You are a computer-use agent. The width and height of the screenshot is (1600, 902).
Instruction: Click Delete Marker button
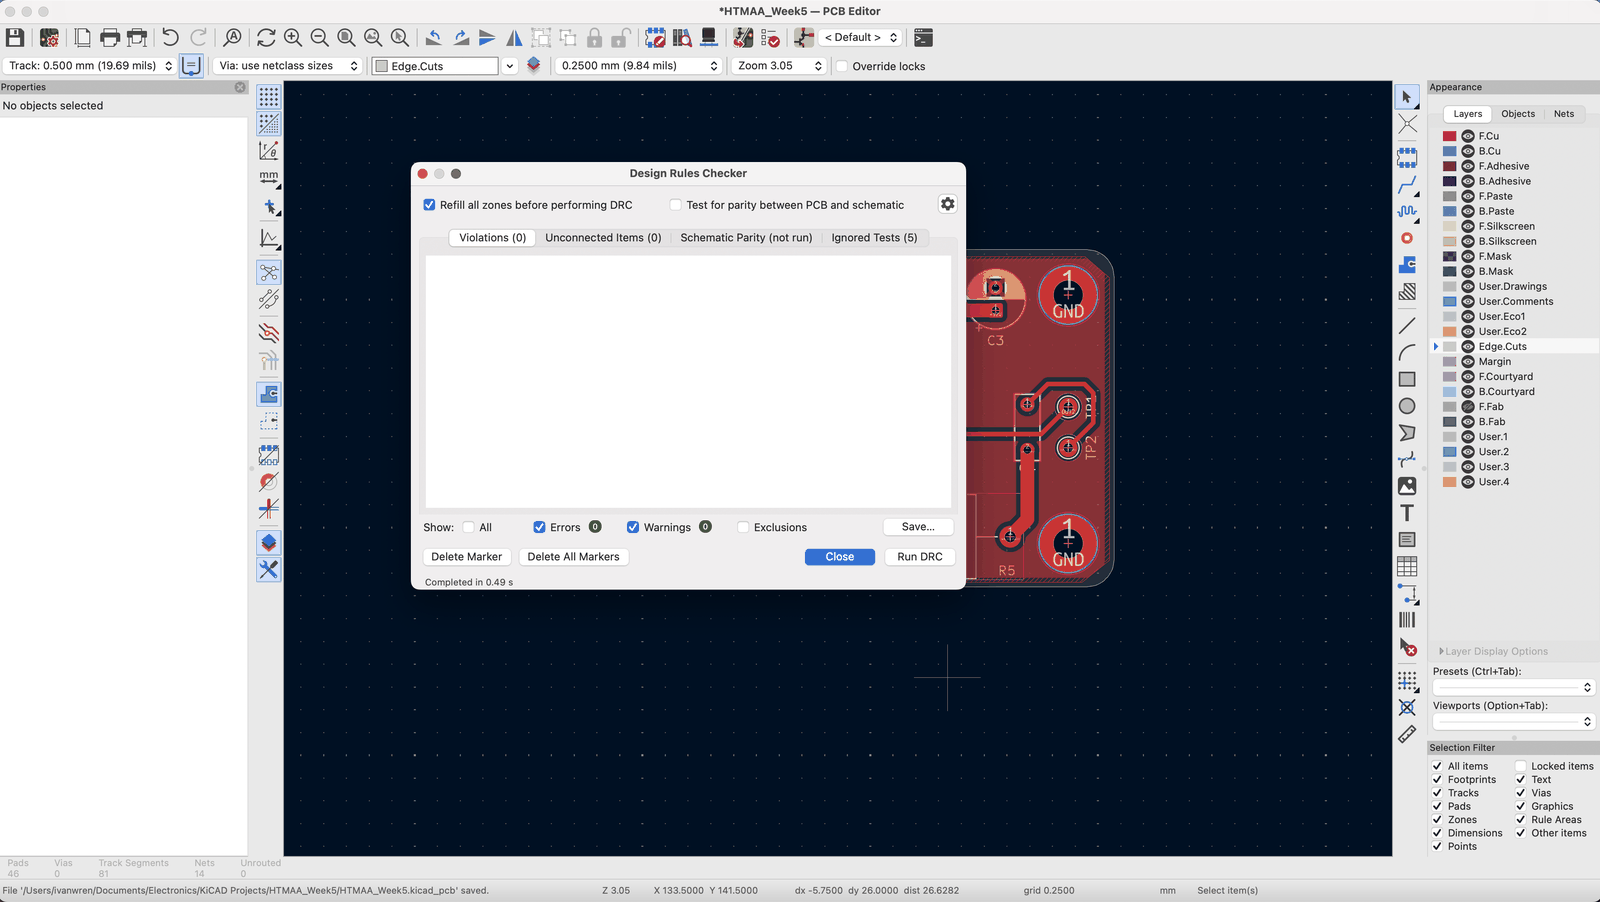(x=467, y=557)
